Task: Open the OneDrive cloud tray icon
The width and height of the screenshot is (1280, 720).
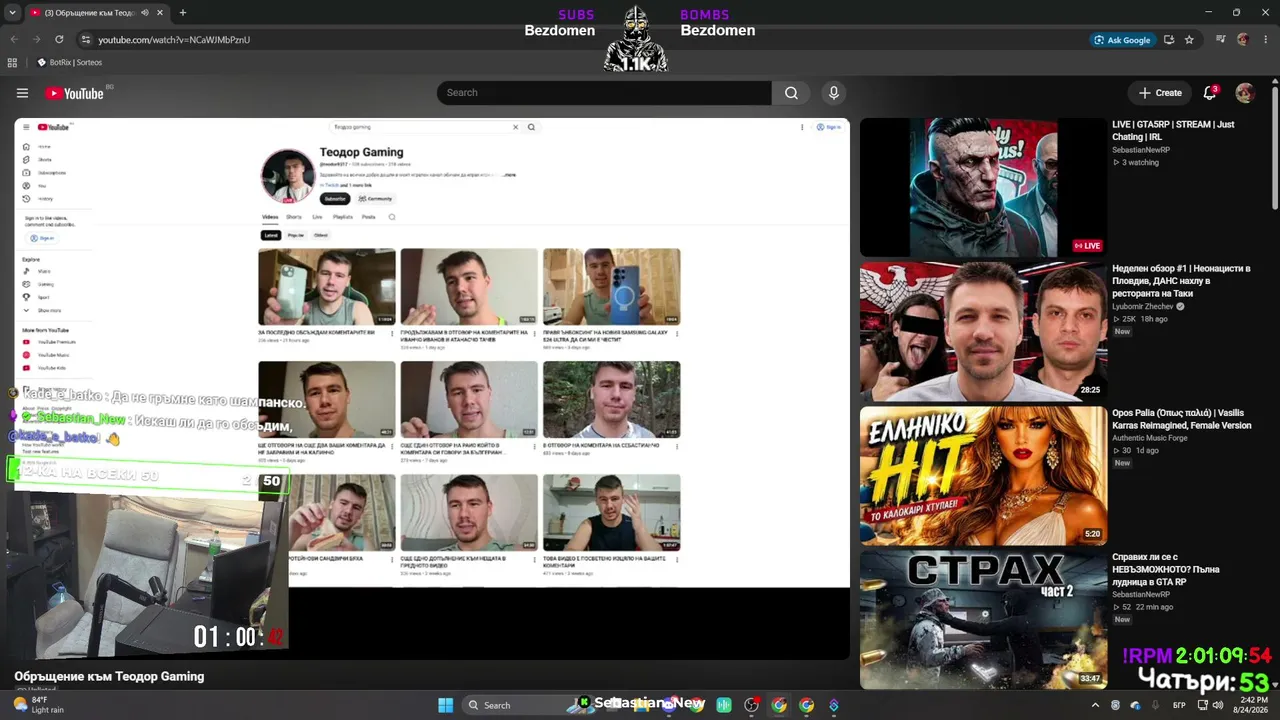Action: 1135,705
